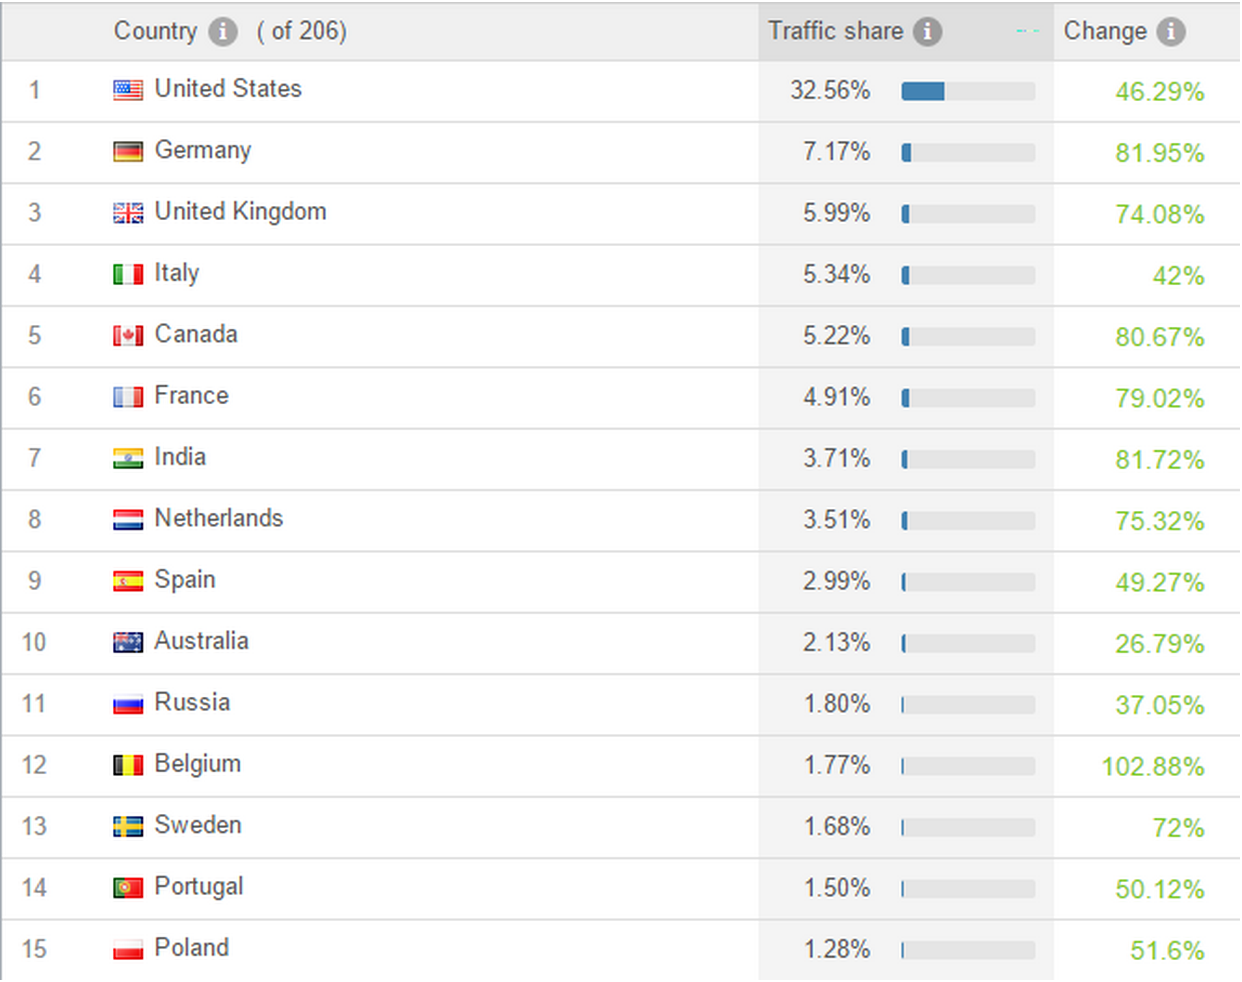
Task: Click the Portugal flag icon
Action: coord(128,888)
